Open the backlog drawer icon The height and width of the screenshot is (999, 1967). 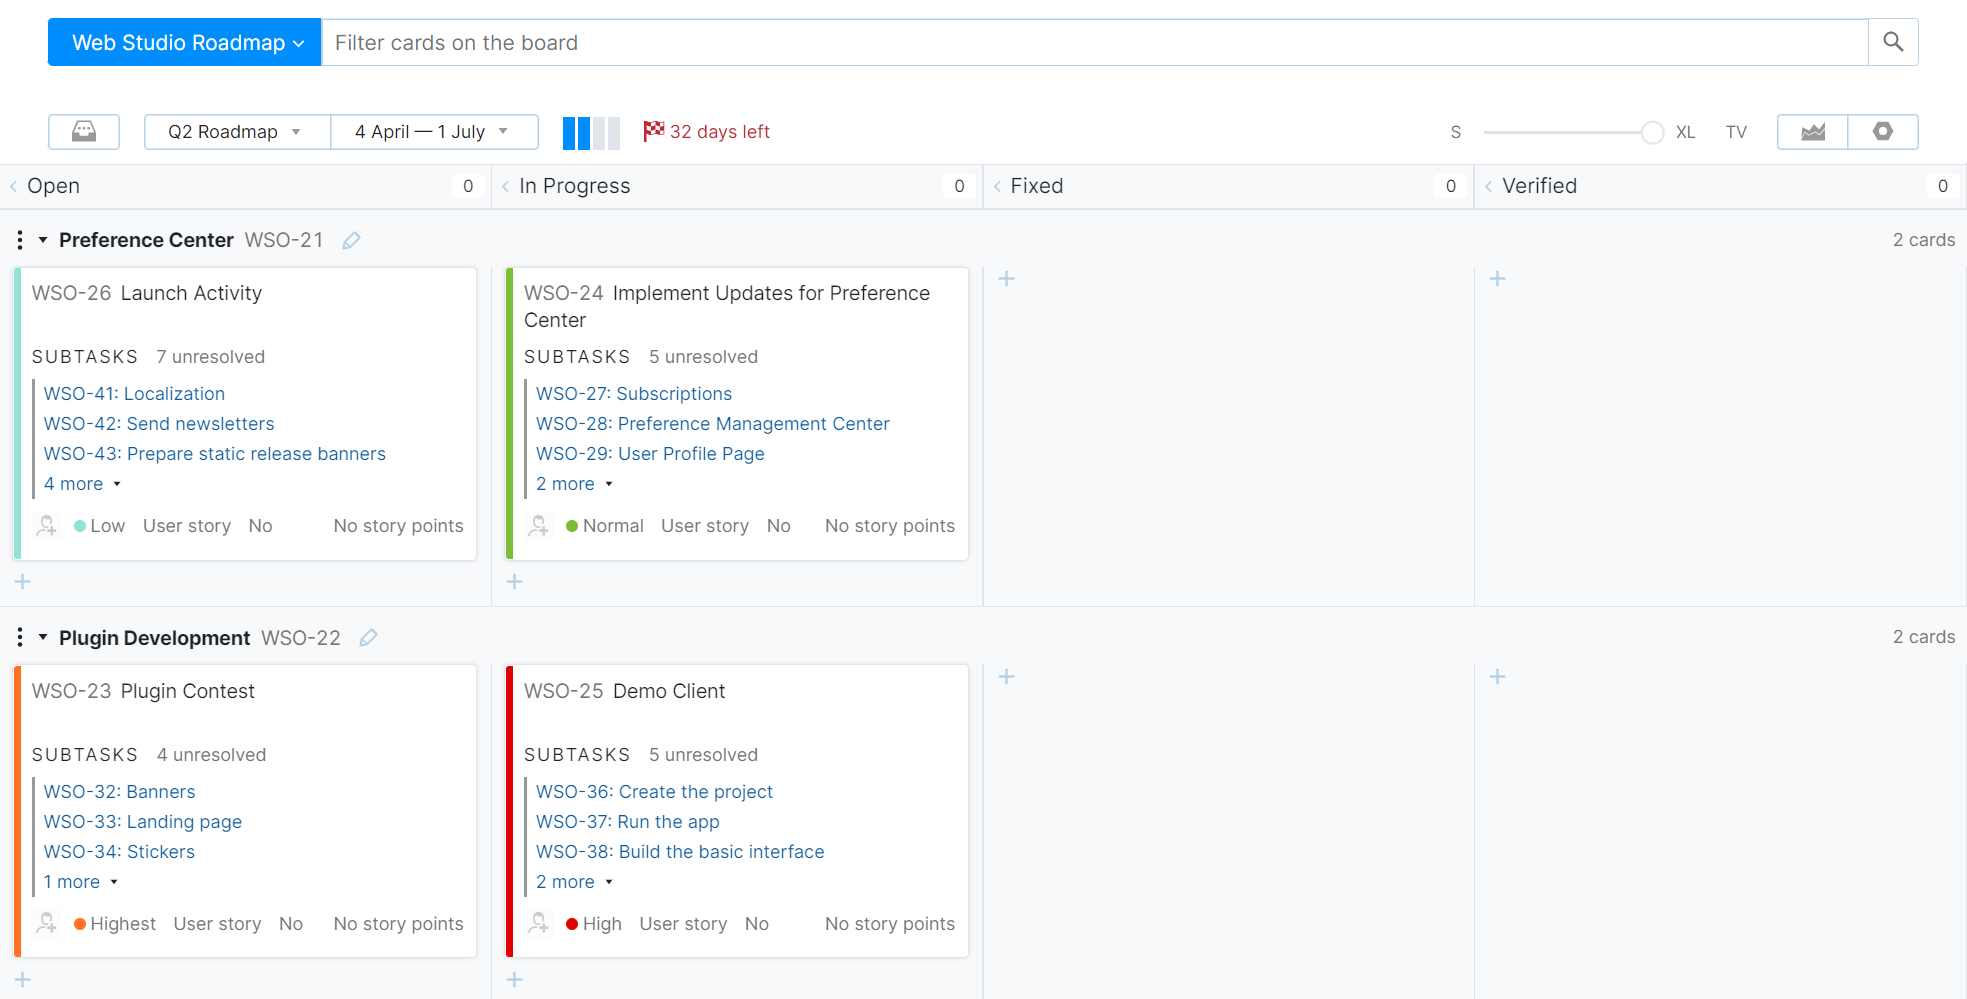coord(84,132)
